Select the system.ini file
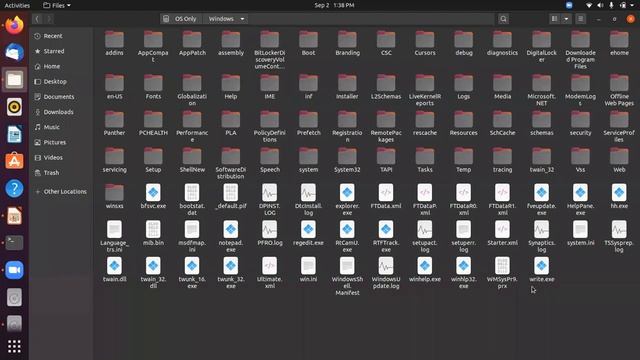Screen dimensions: 640x360 (580, 233)
